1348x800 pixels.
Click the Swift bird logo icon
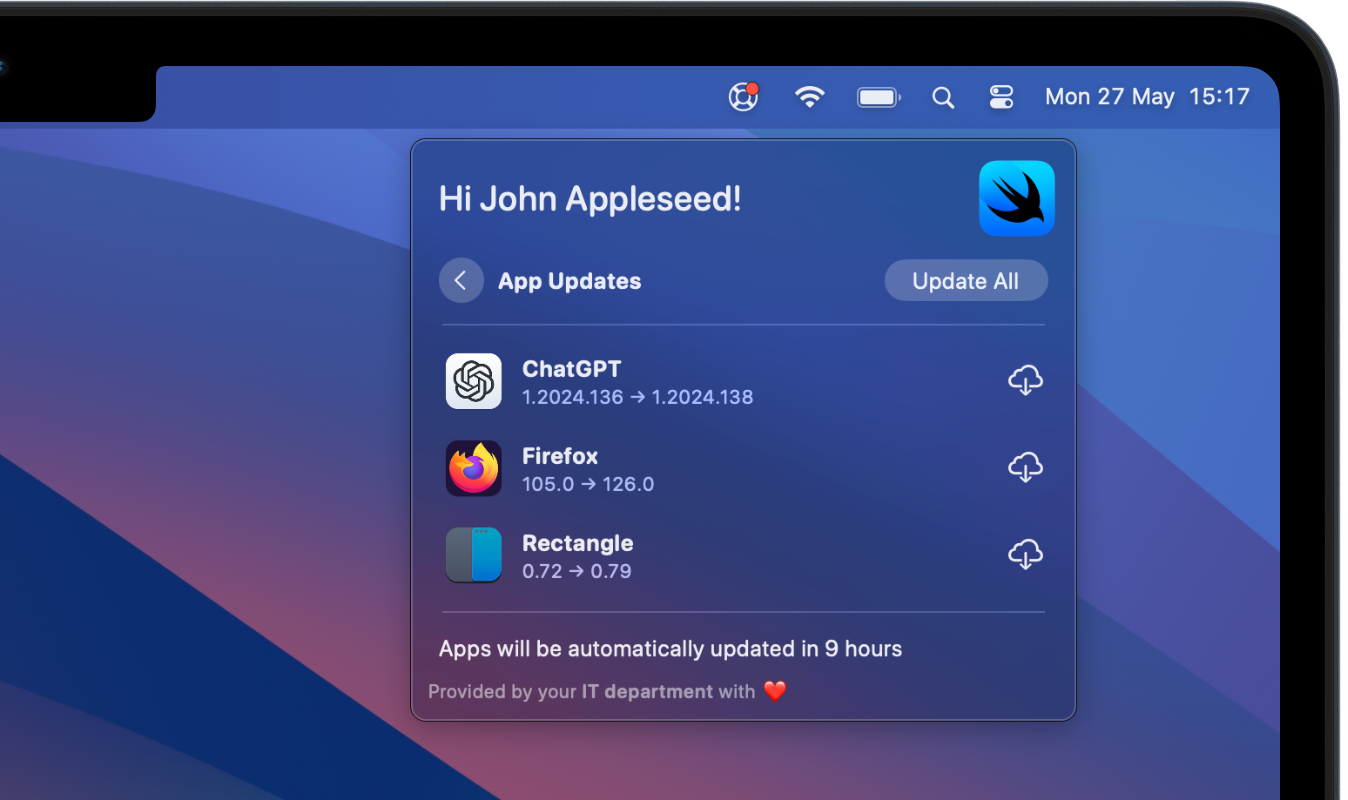pyautogui.click(x=1016, y=198)
